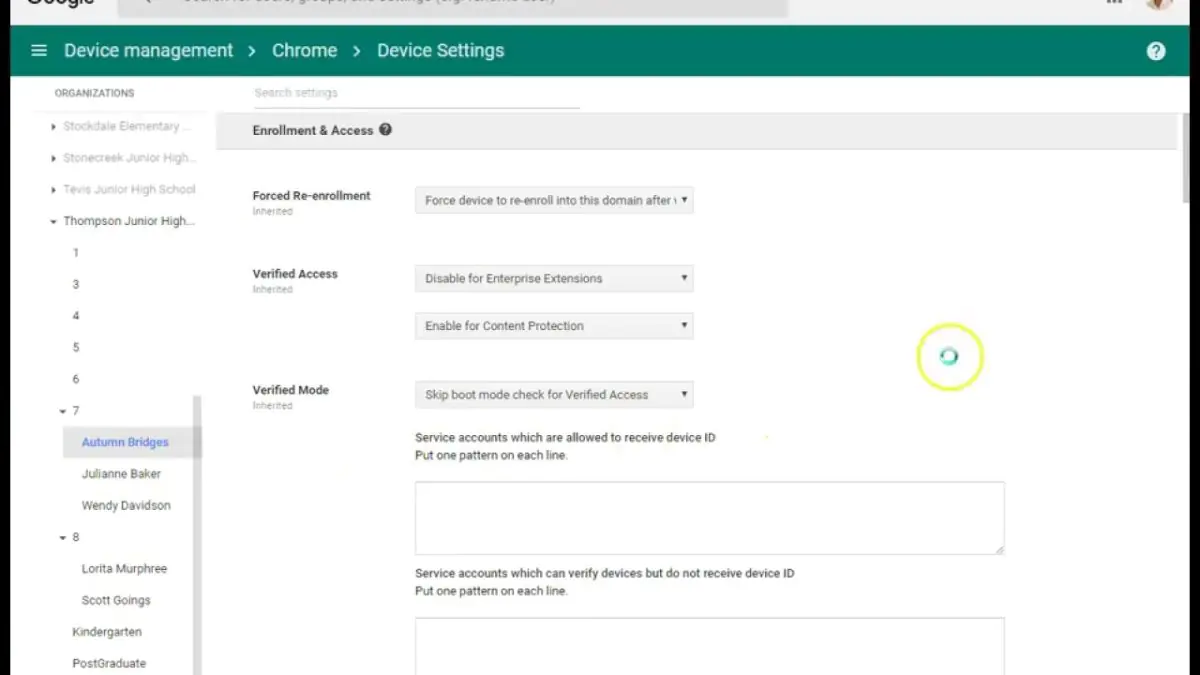Image resolution: width=1200 pixels, height=675 pixels.
Task: Open the Google Apps launcher grid
Action: tap(1113, 3)
